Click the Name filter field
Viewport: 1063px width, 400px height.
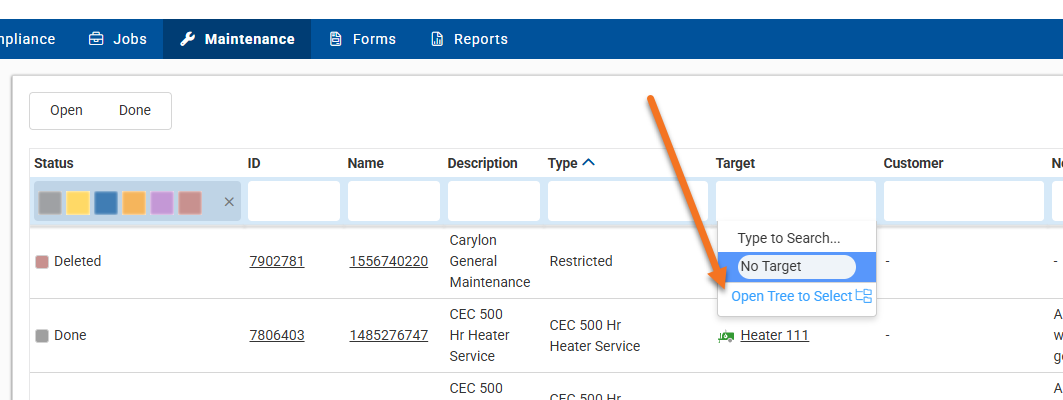pos(394,201)
